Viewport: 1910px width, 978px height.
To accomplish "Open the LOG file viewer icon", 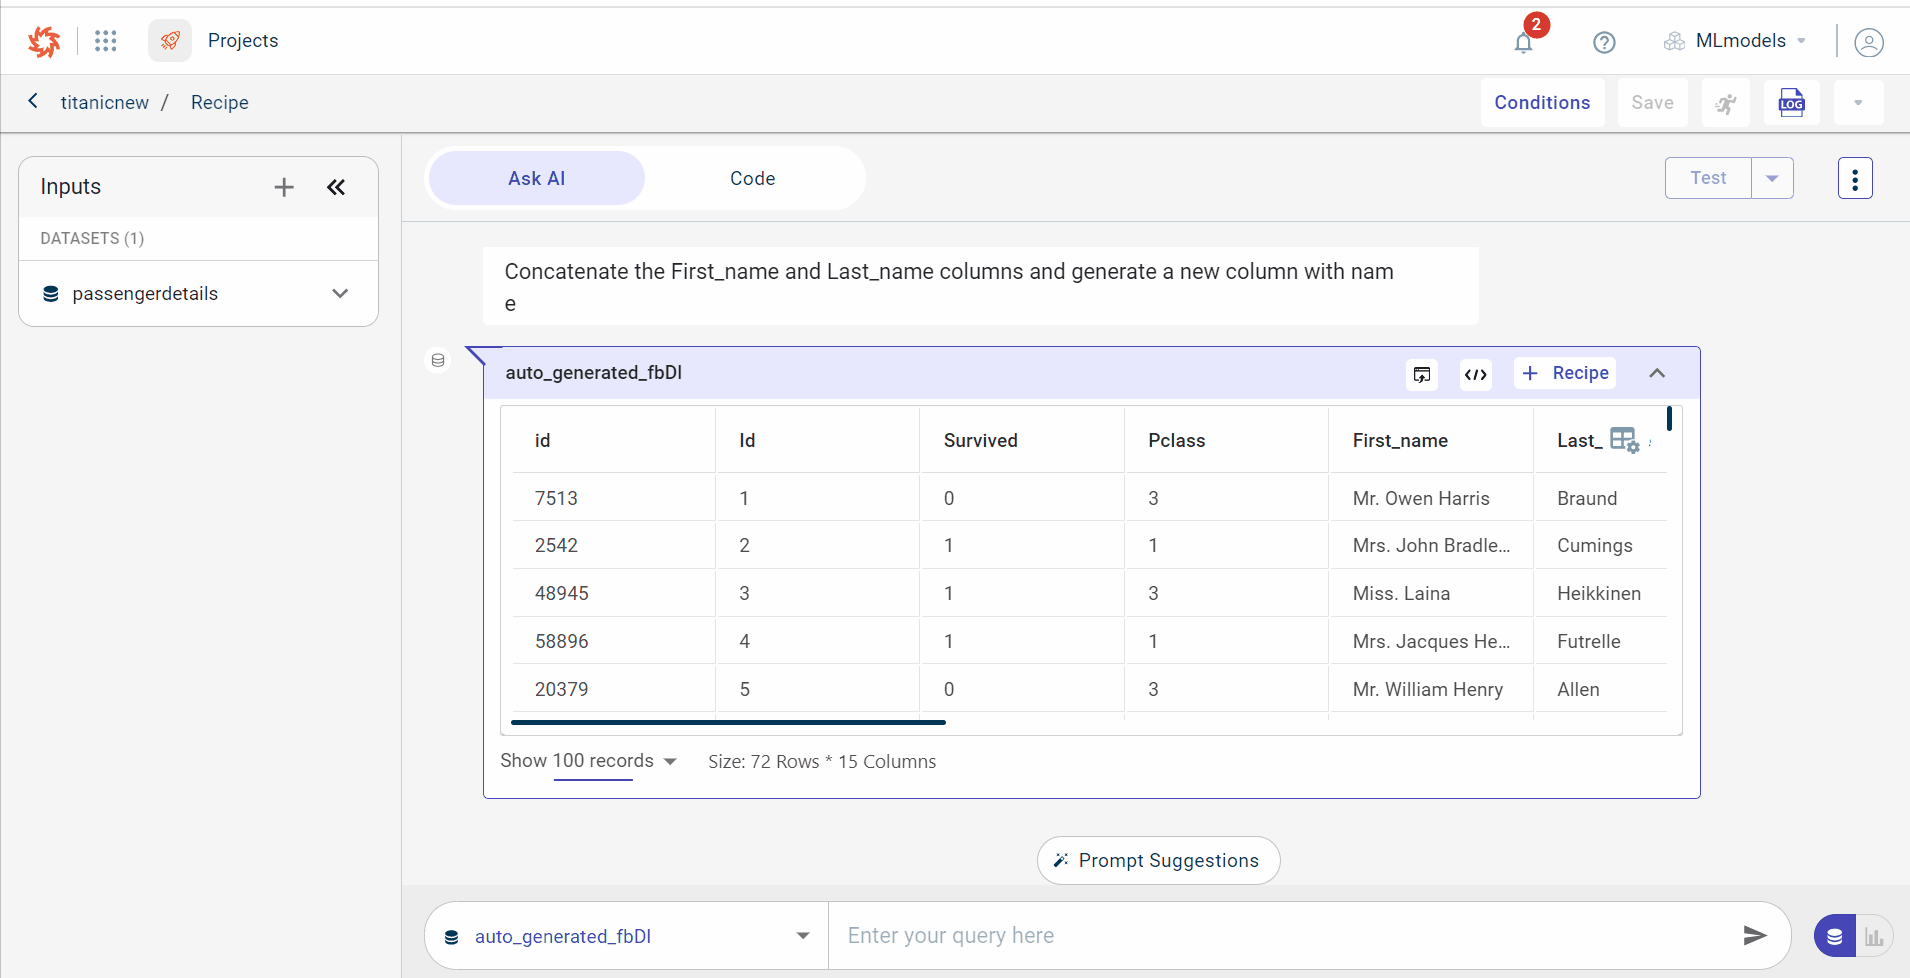I will pyautogui.click(x=1791, y=103).
